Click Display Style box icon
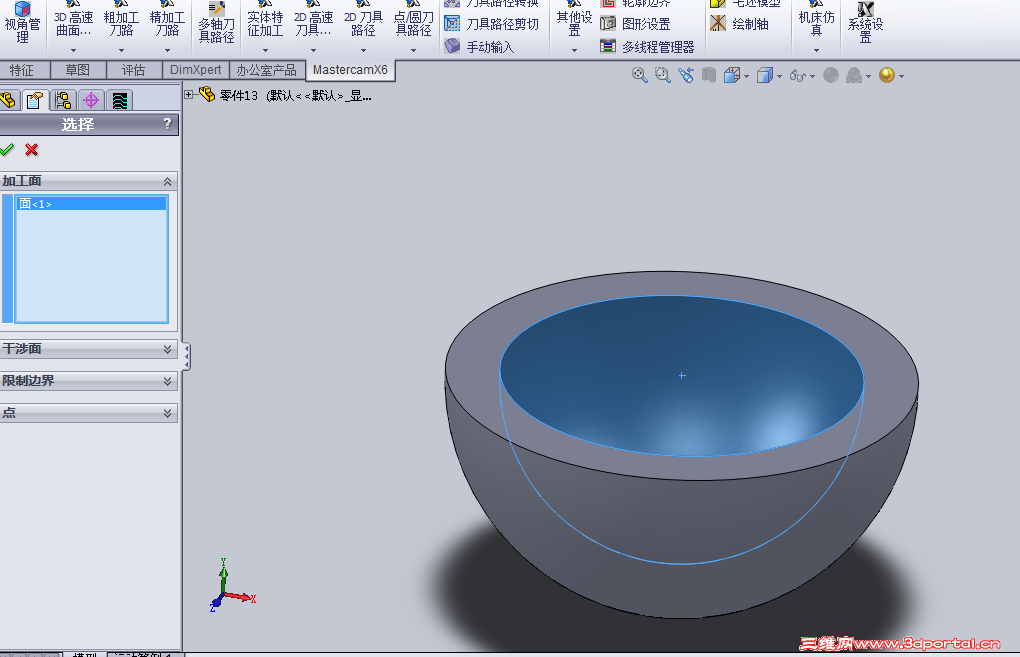Screen dimensions: 1020x657 click(765, 75)
